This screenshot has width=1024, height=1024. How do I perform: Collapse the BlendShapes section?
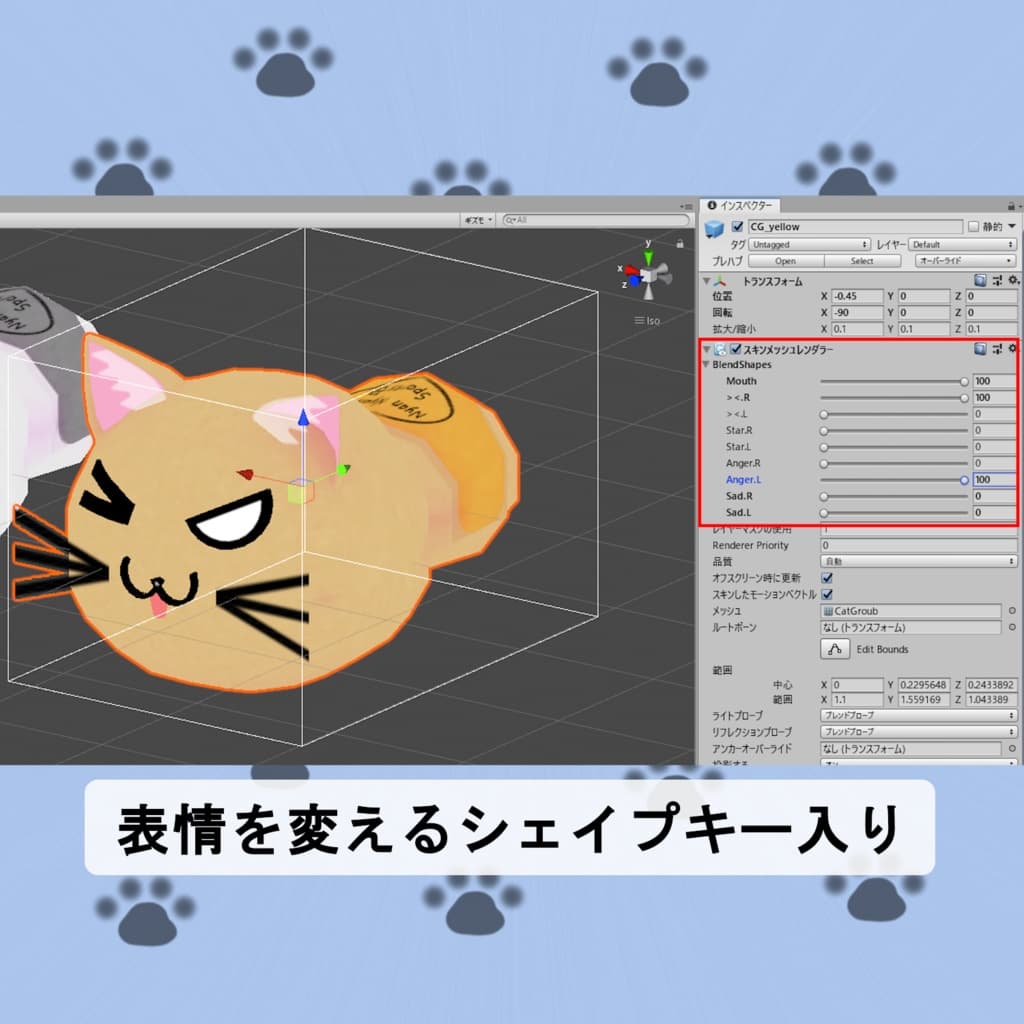(706, 363)
